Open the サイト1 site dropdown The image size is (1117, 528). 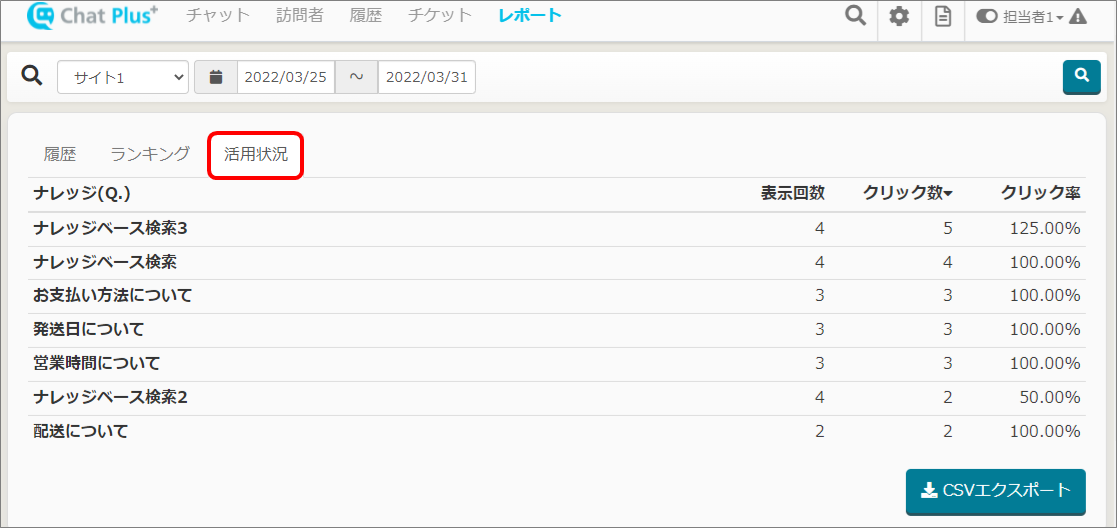point(123,77)
